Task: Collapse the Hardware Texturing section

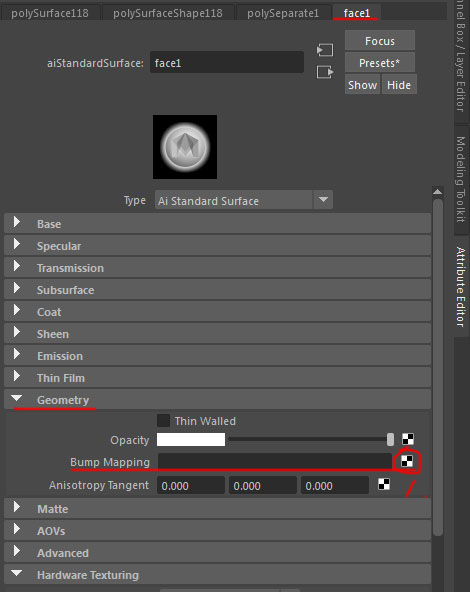Action: pyautogui.click(x=217, y=575)
